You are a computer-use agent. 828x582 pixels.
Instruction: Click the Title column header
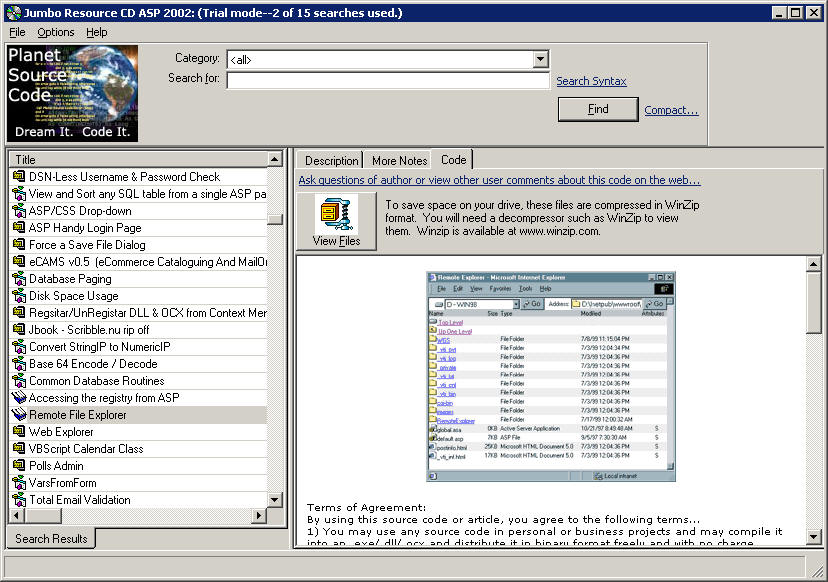pyautogui.click(x=139, y=159)
